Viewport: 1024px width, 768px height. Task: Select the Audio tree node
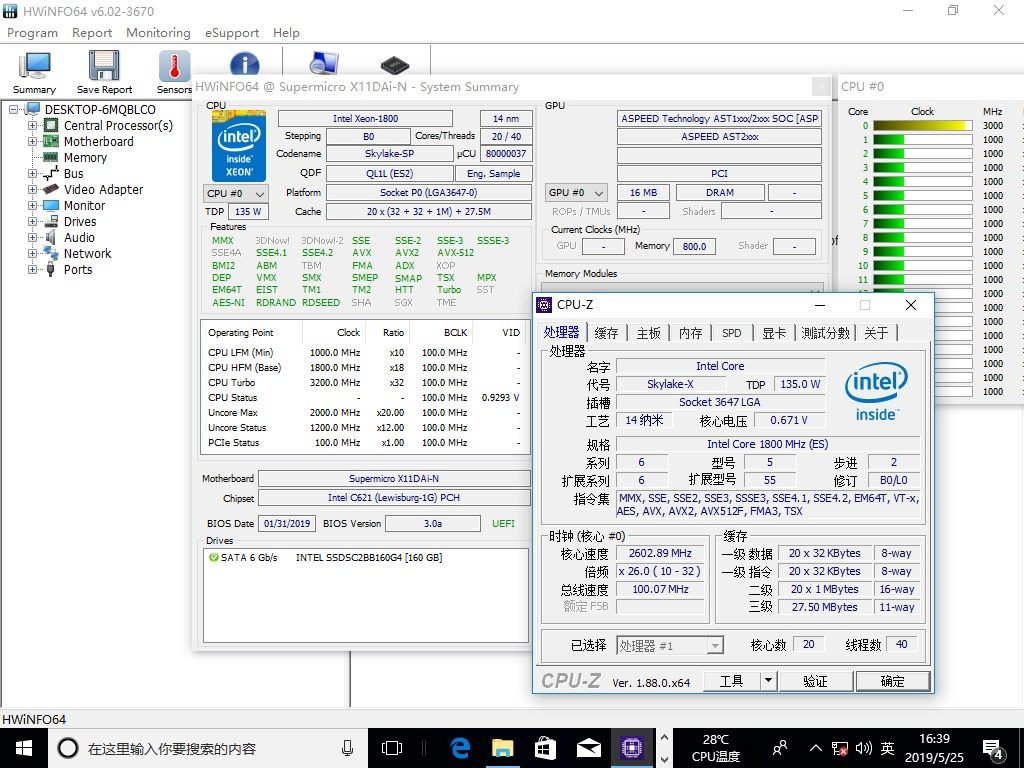click(x=79, y=238)
